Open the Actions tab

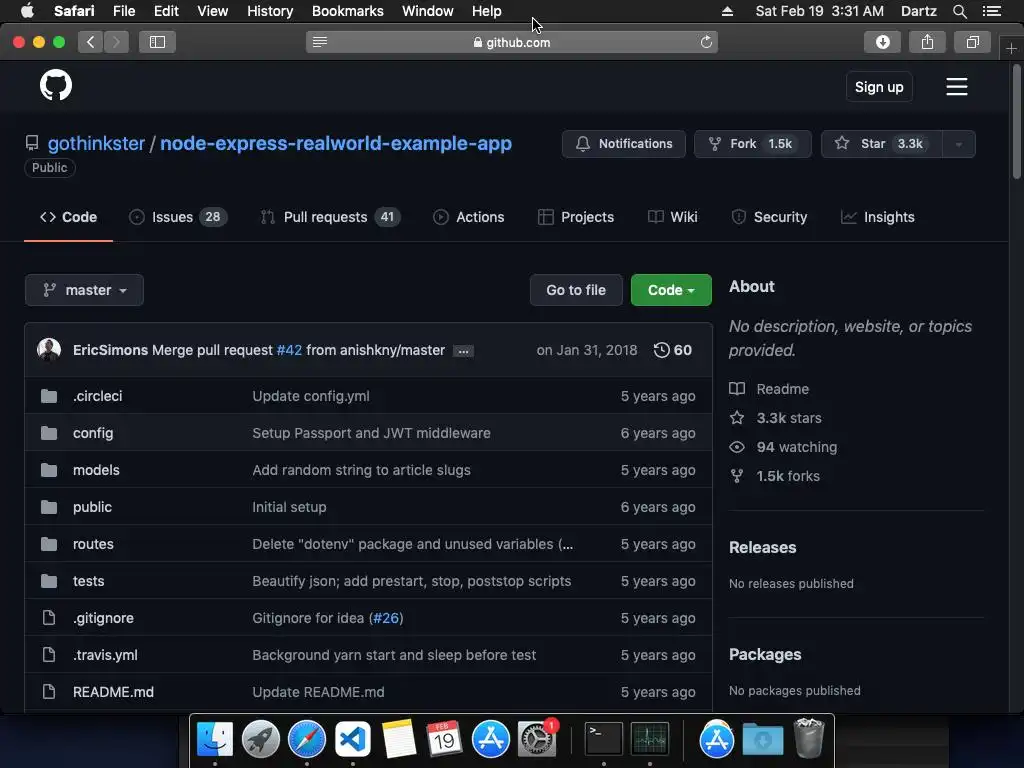[x=468, y=217]
